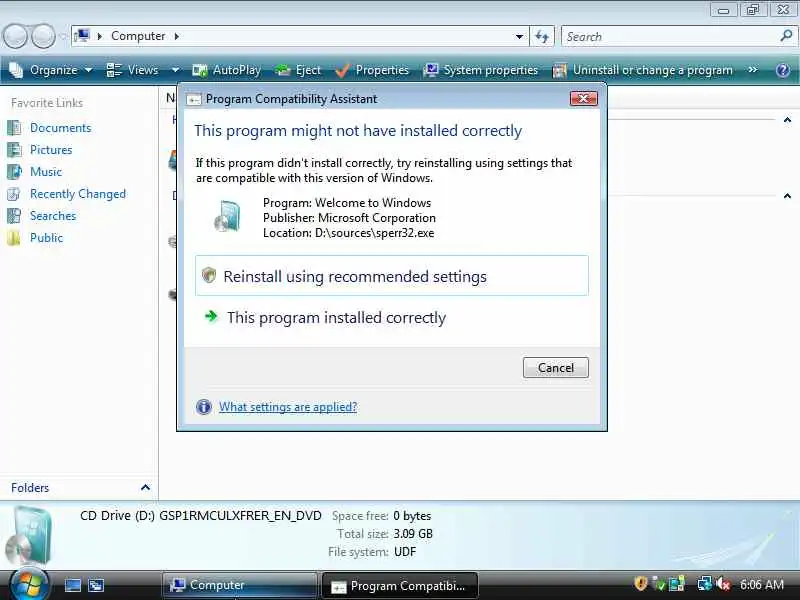
Task: Click the Pictures folder icon
Action: 14,149
